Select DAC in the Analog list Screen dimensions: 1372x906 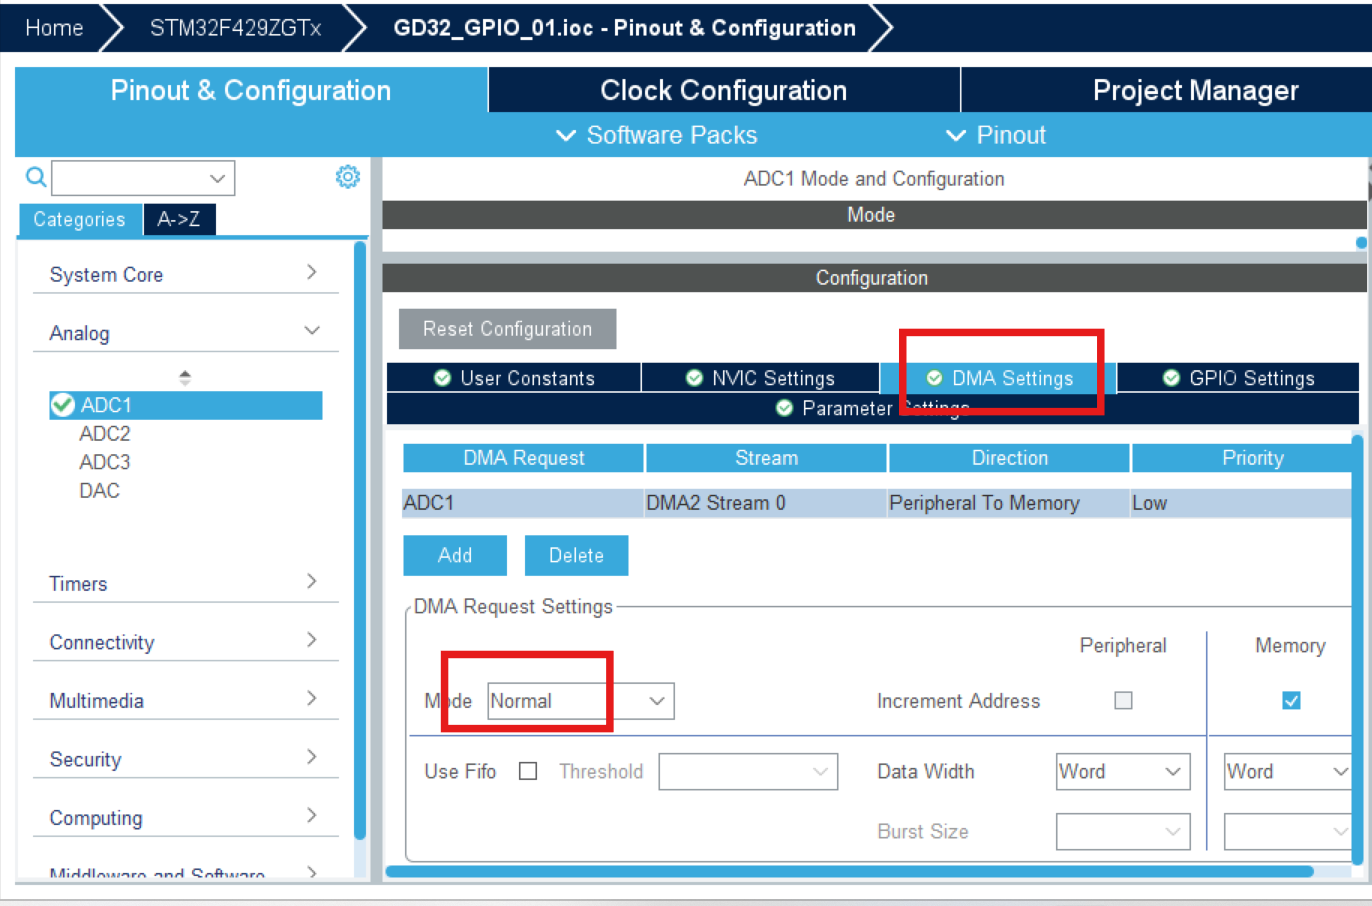[99, 491]
